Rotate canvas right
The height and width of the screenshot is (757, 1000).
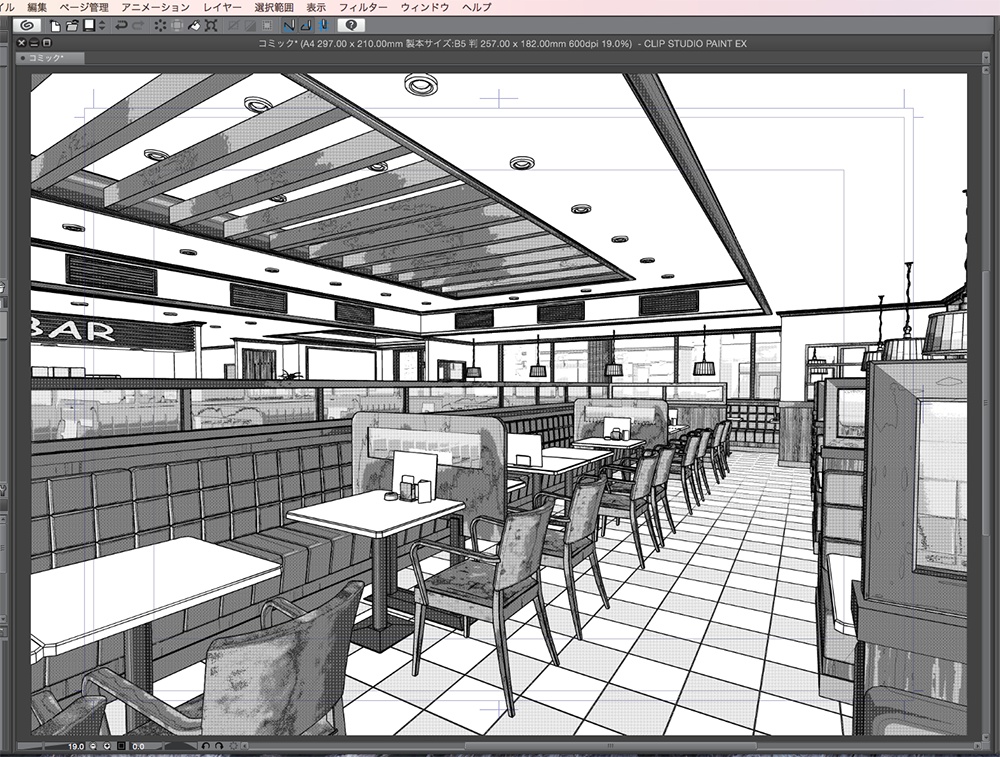[x=219, y=746]
